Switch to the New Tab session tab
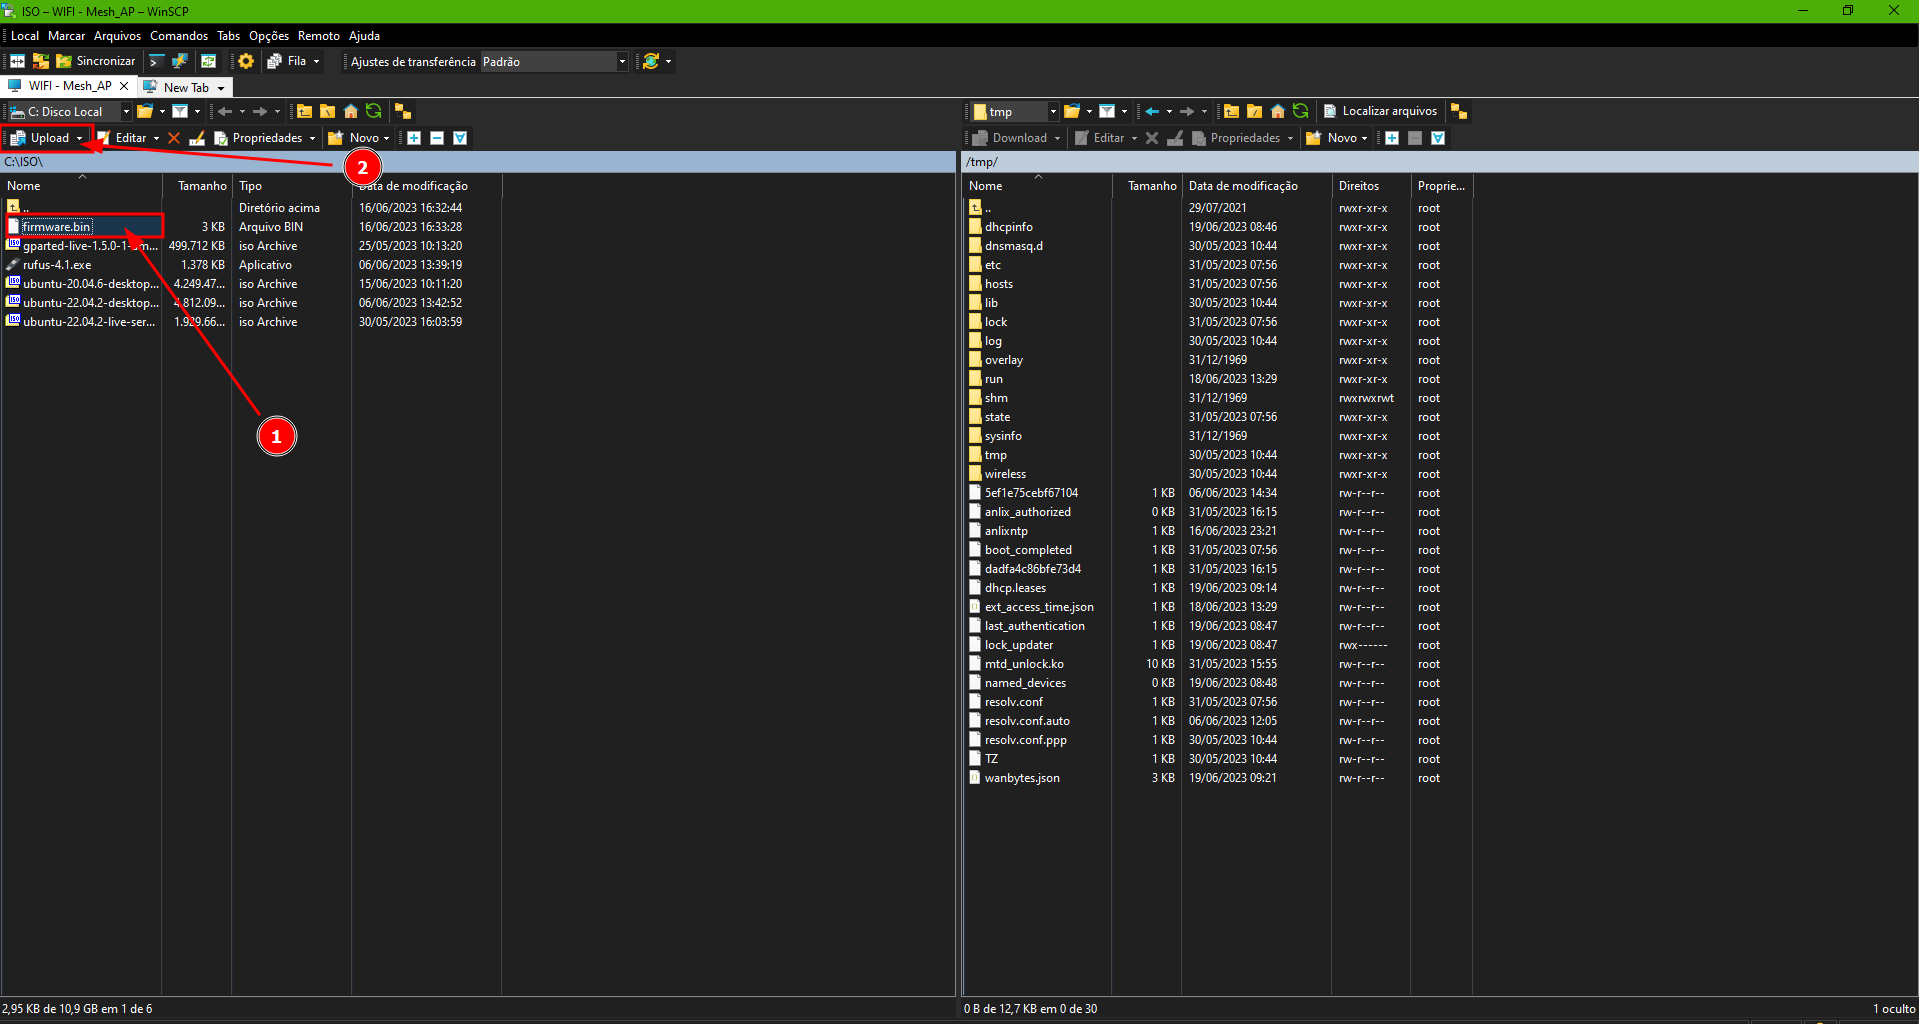Image resolution: width=1919 pixels, height=1024 pixels. [x=186, y=87]
